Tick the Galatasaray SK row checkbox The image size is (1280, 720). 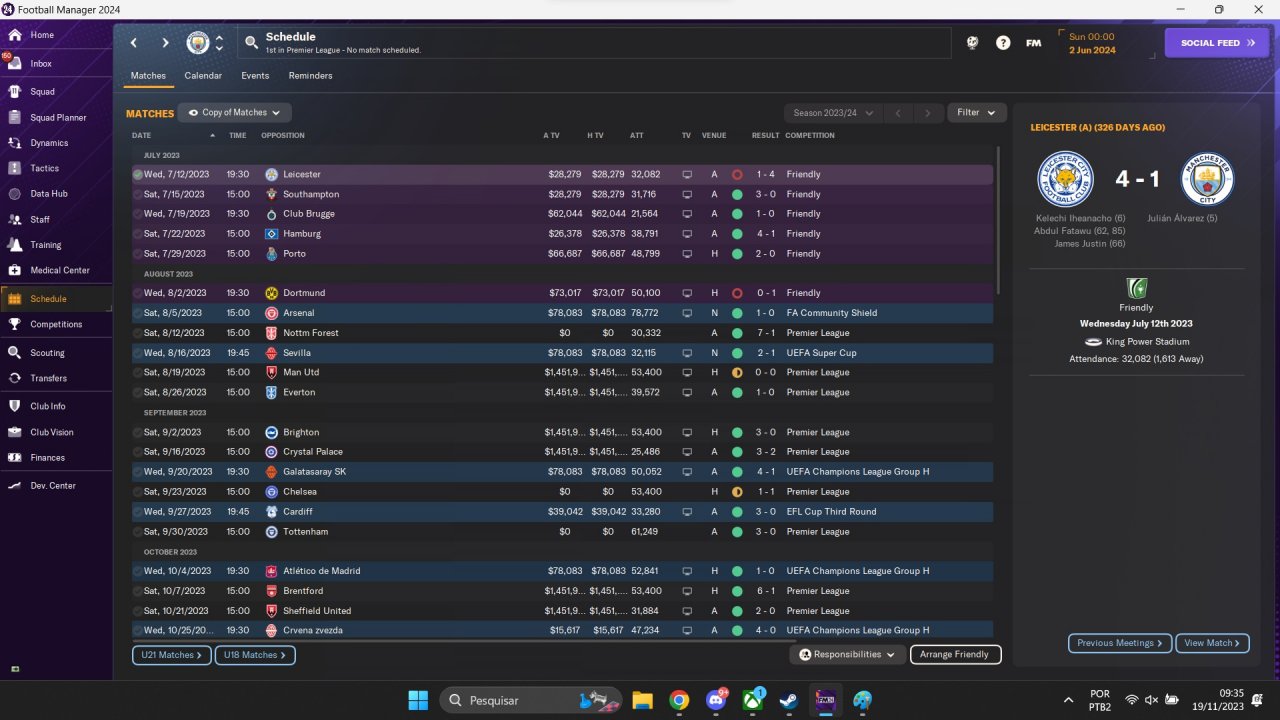138,472
